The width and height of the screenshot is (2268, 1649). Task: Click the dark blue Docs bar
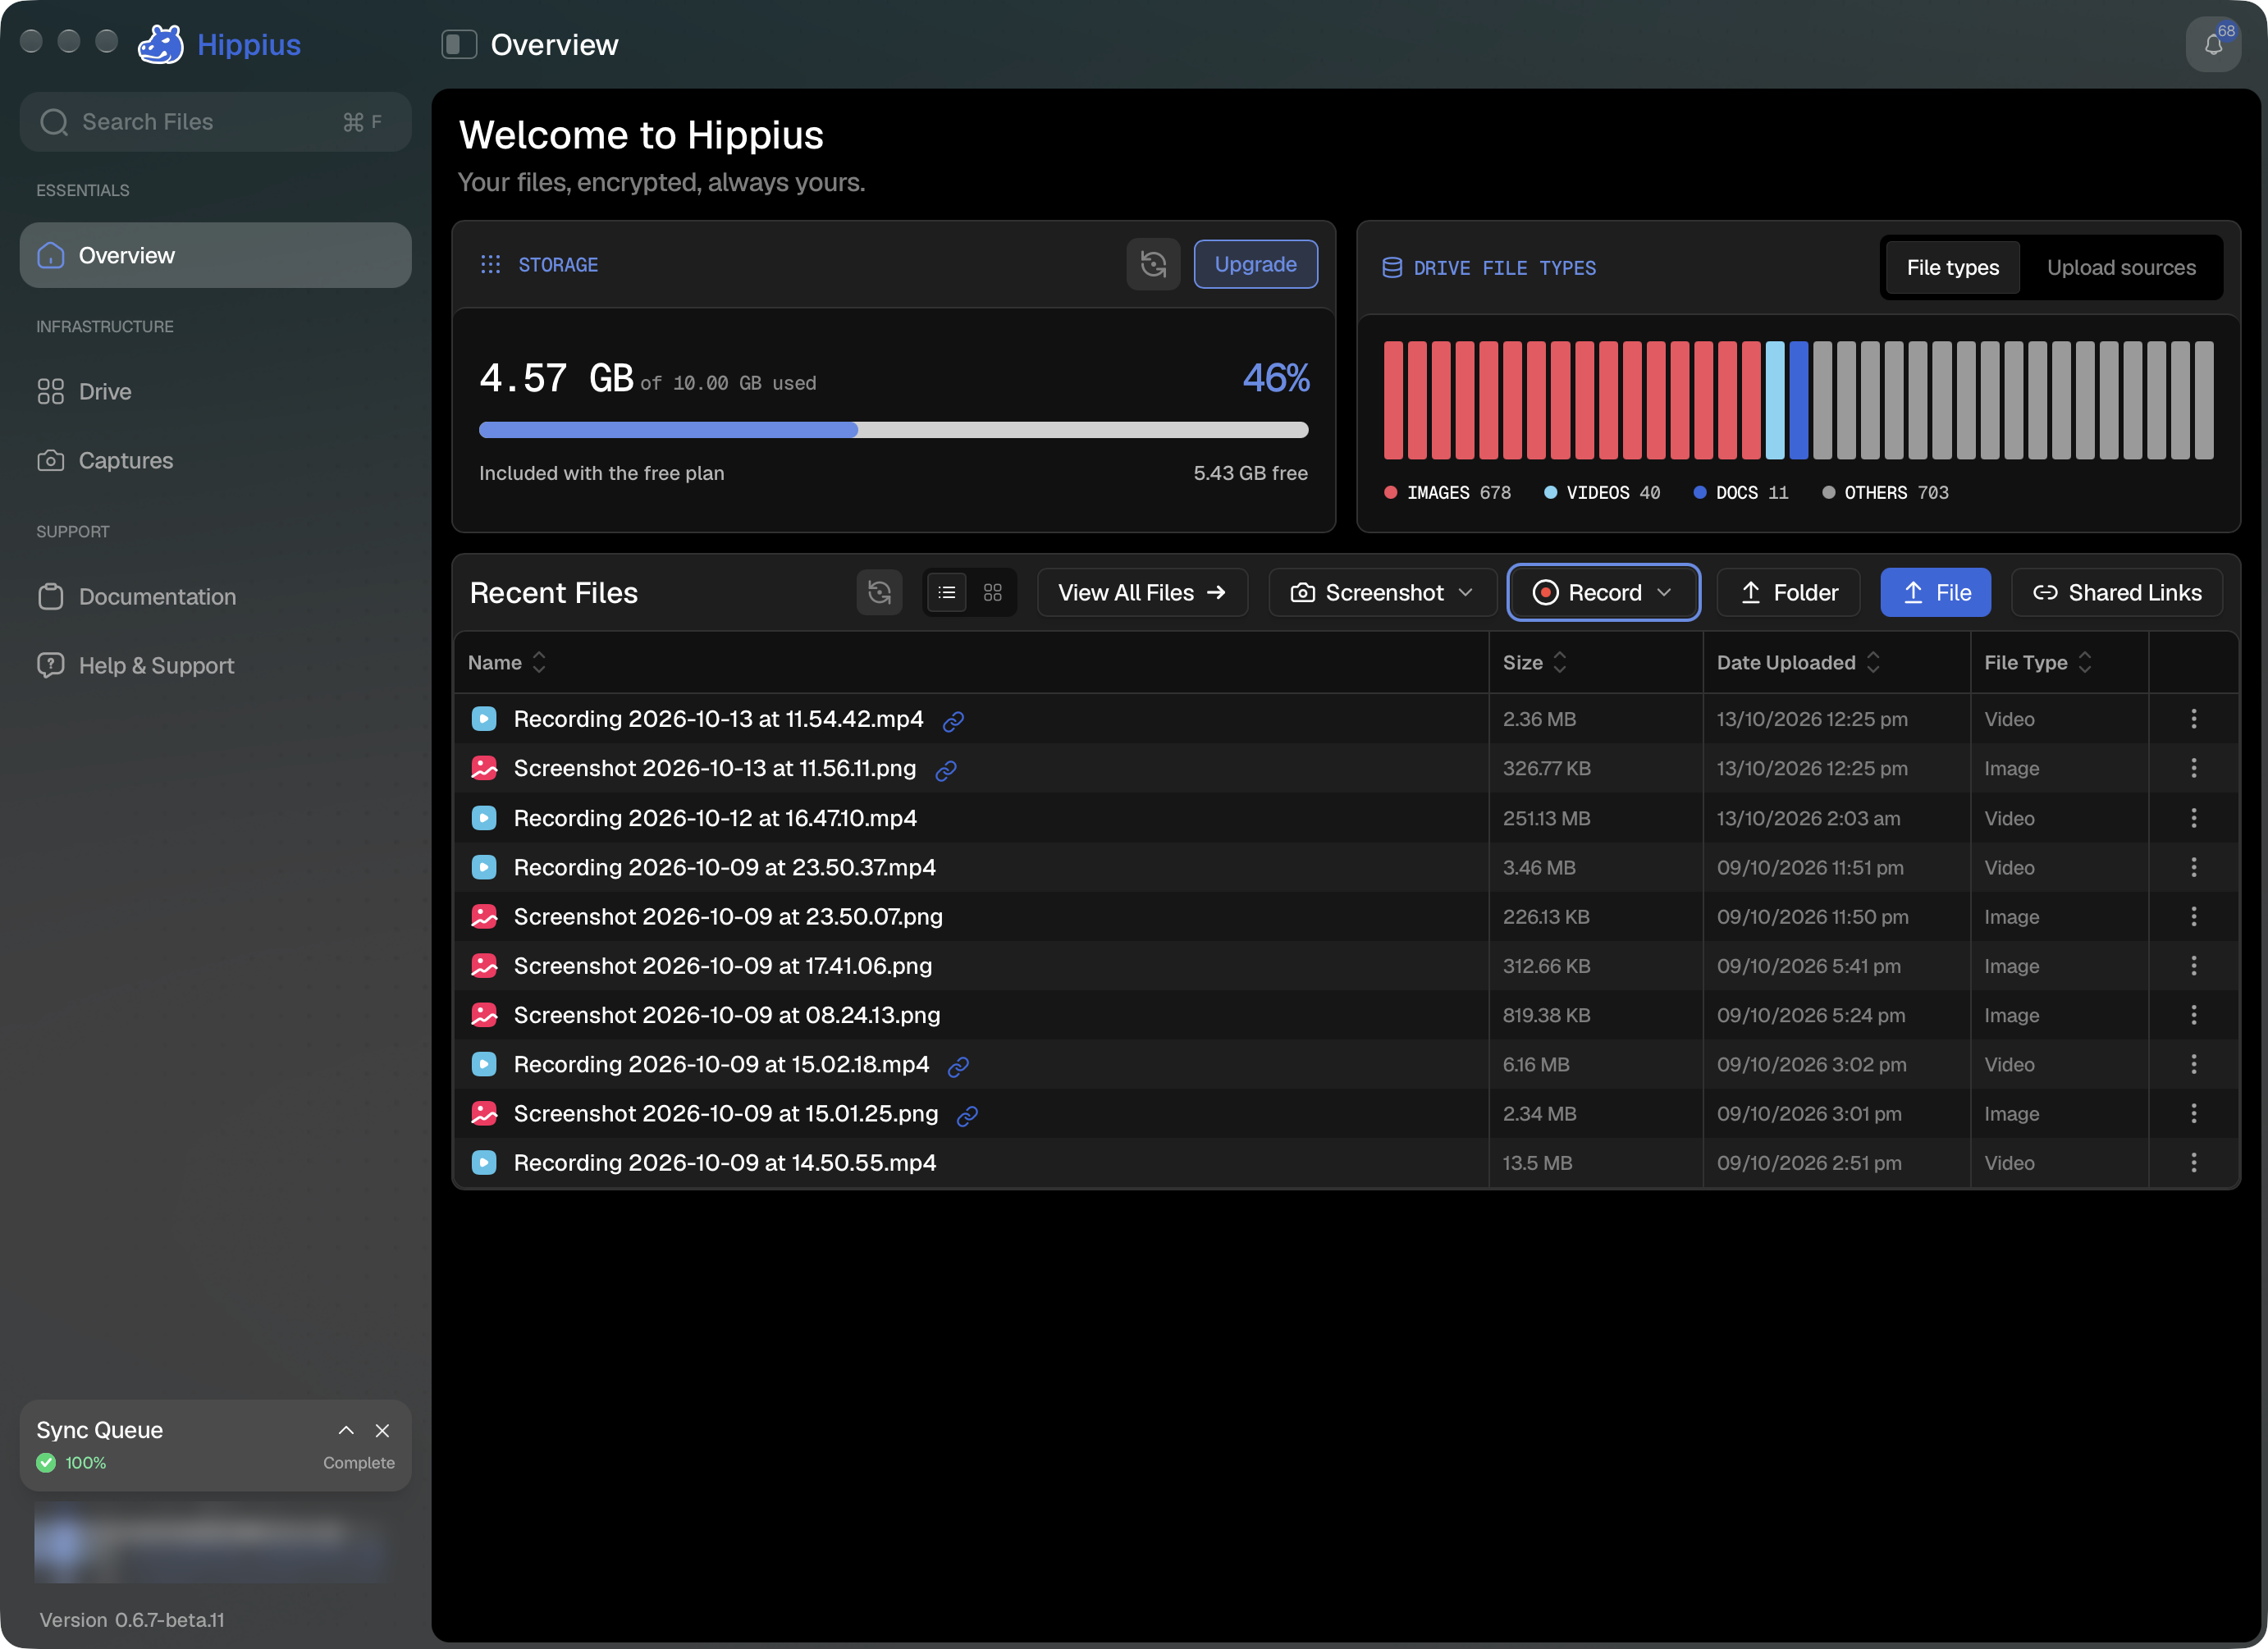click(x=1798, y=400)
